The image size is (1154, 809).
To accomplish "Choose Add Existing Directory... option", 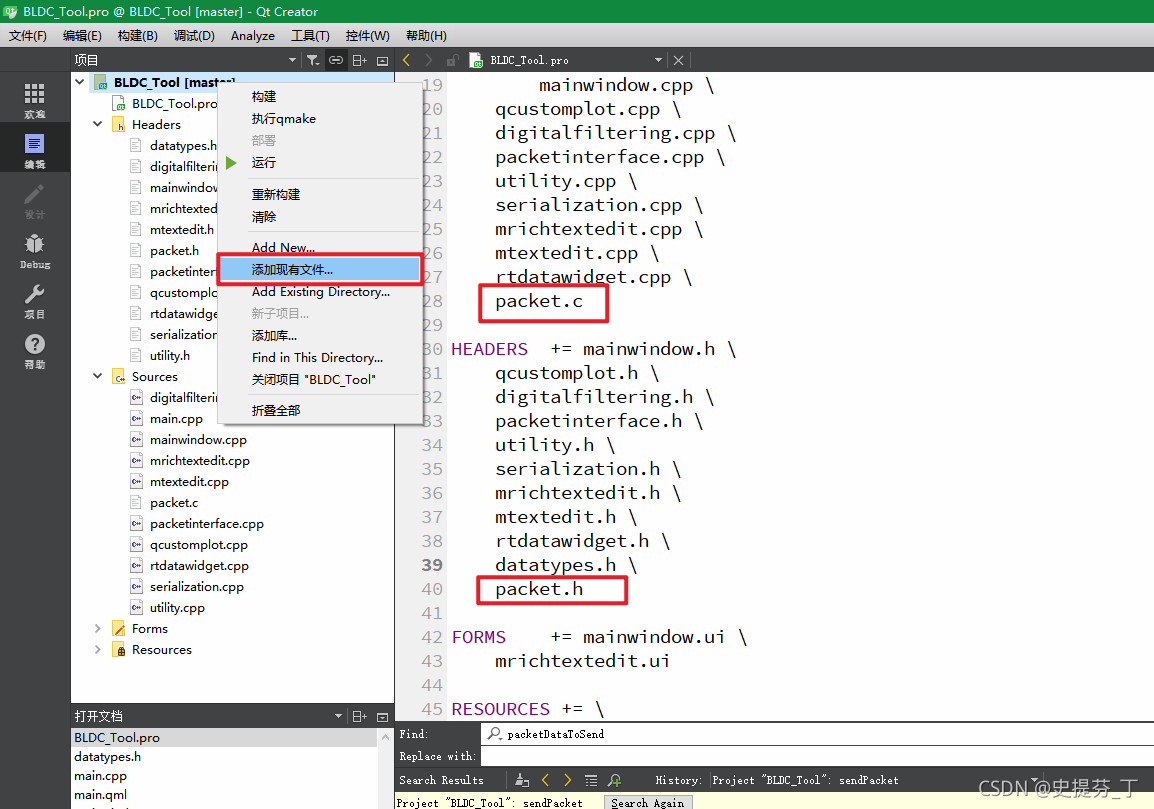I will click(x=320, y=292).
